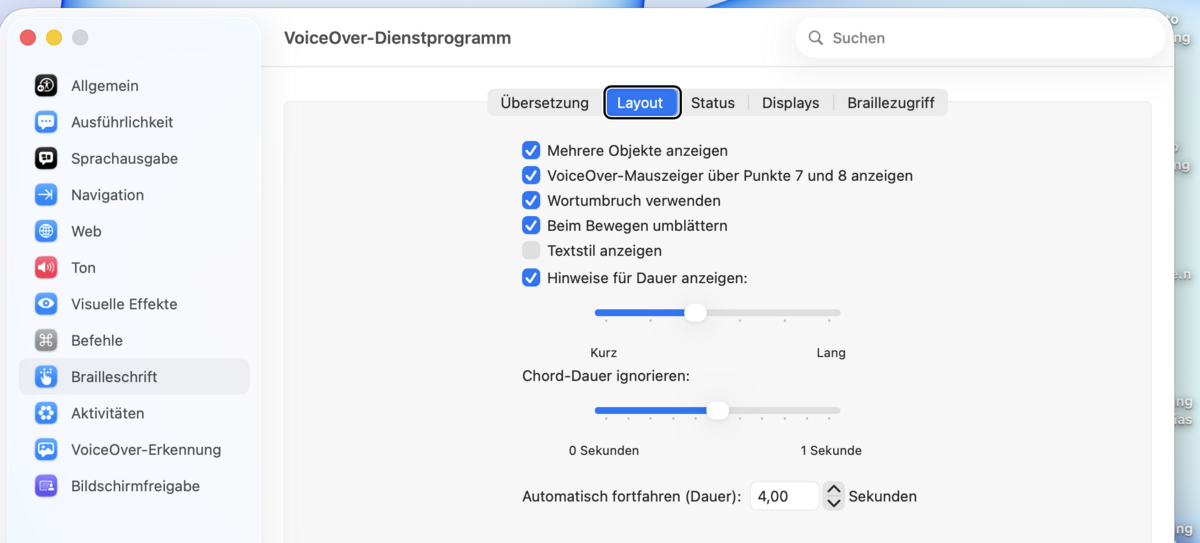This screenshot has height=543, width=1200.
Task: Click the Aktivitäten sidebar icon
Action: click(x=46, y=413)
